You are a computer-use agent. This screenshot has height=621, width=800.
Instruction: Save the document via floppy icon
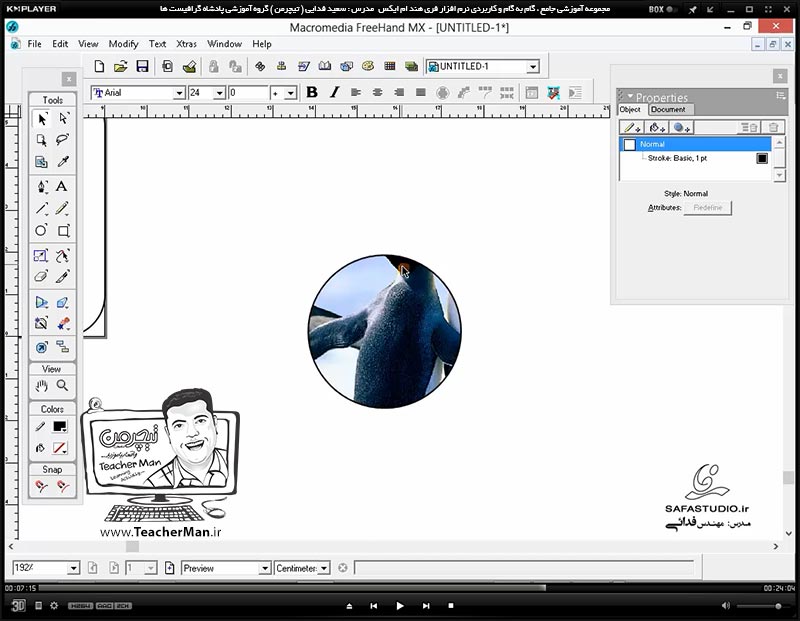tap(142, 66)
